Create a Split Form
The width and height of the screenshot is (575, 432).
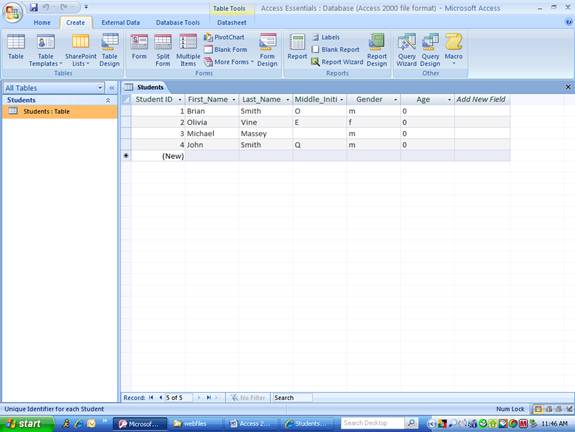[x=162, y=50]
